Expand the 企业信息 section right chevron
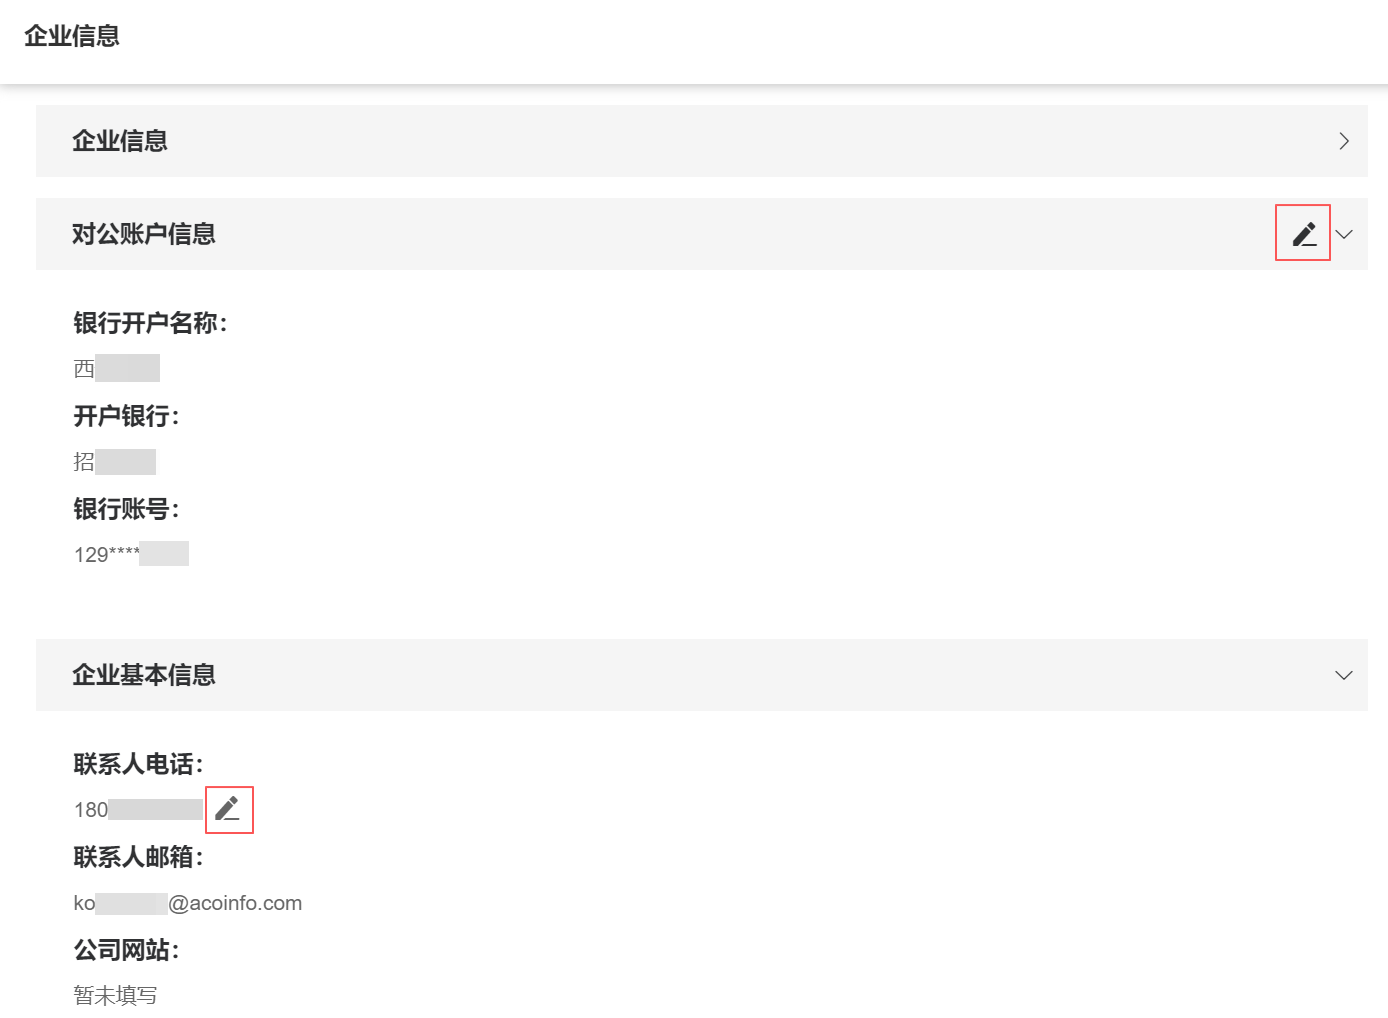Screen dimensions: 1388x1018 (x=1344, y=142)
